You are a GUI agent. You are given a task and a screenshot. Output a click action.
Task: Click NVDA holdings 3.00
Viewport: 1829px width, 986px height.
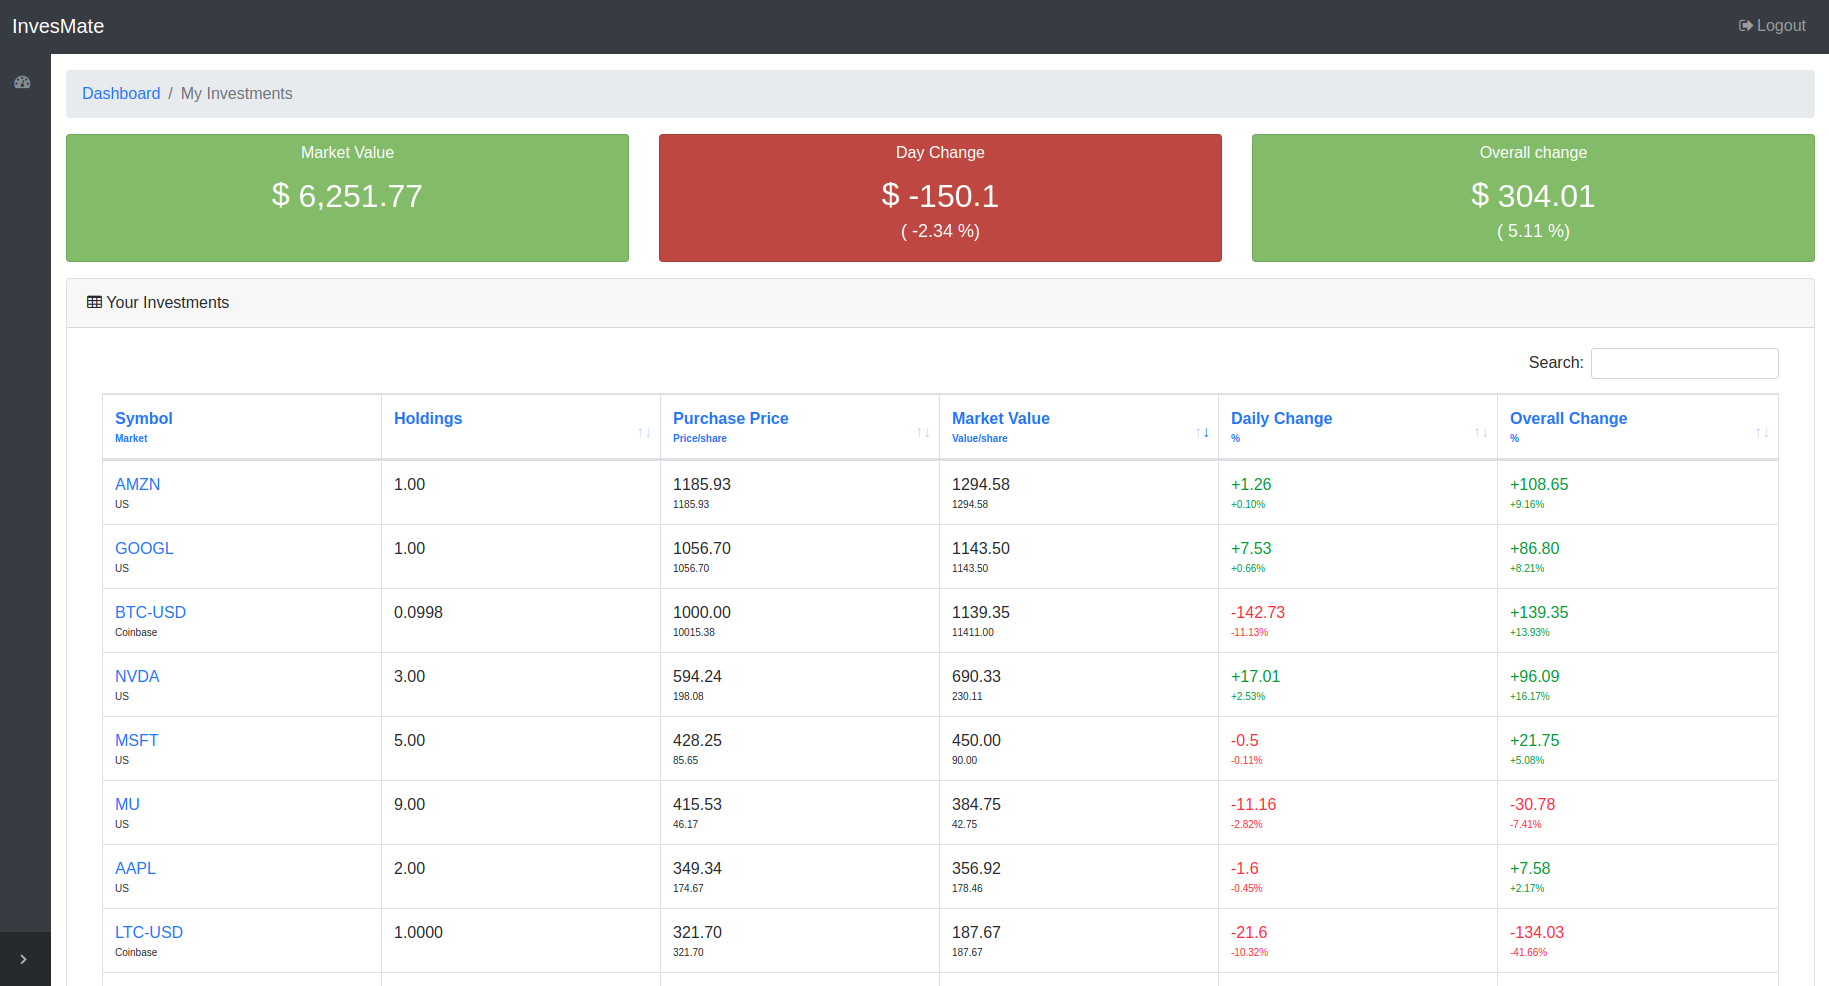pyautogui.click(x=410, y=676)
